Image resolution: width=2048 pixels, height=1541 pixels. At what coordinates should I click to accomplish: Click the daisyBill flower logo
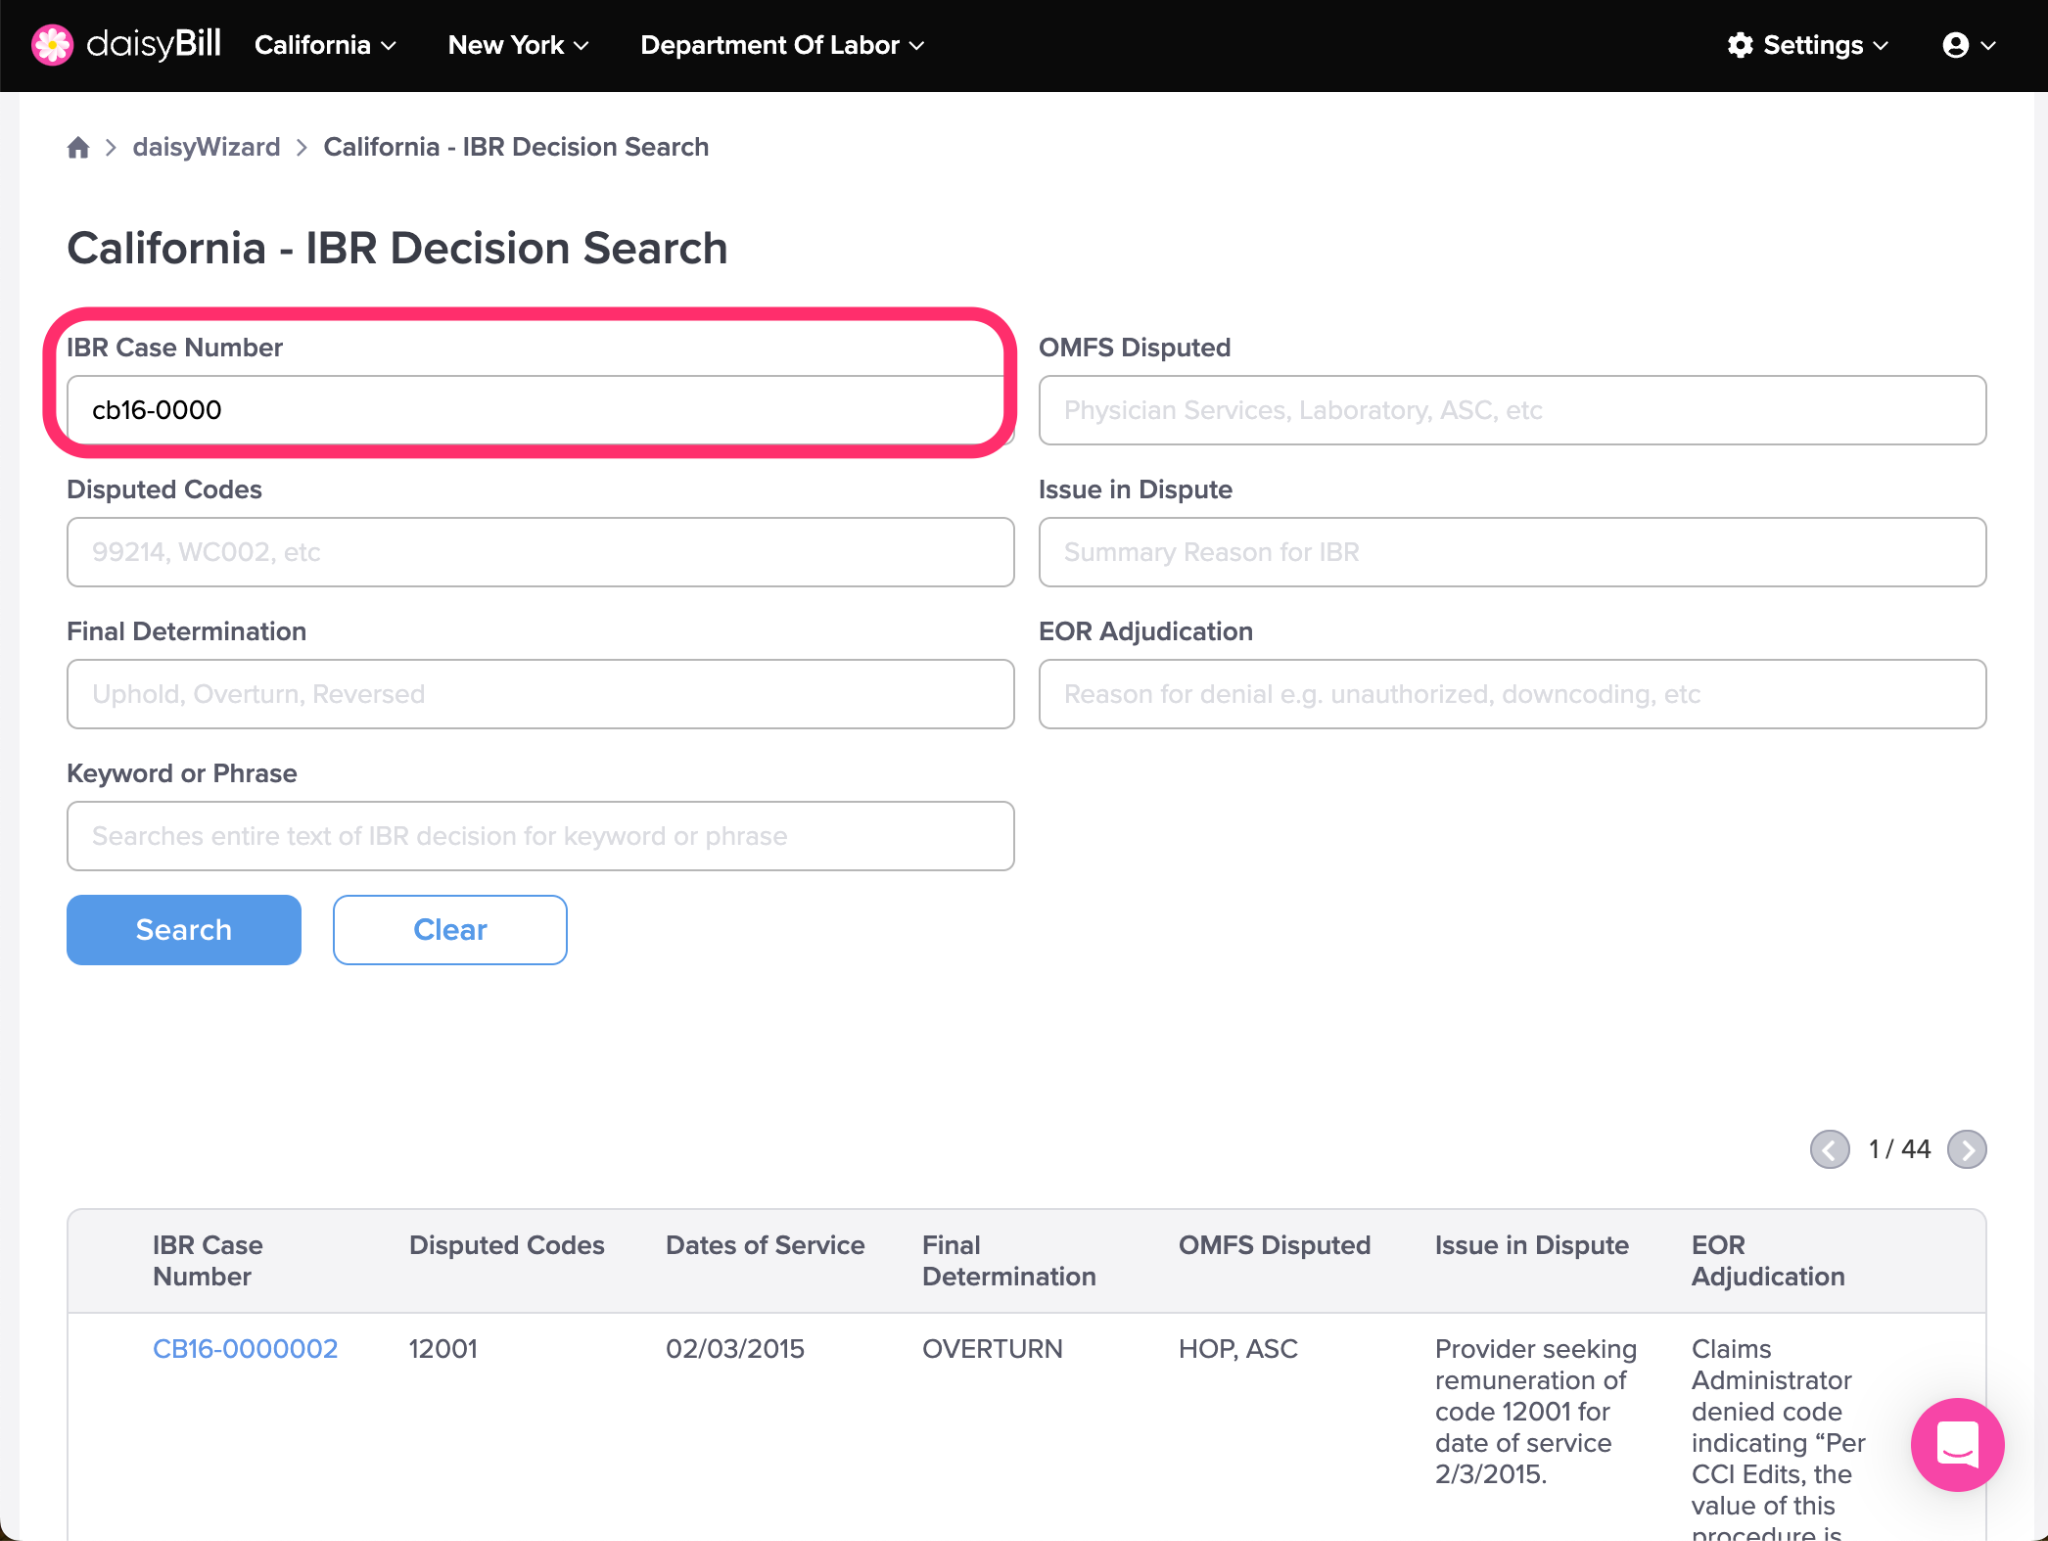point(52,45)
